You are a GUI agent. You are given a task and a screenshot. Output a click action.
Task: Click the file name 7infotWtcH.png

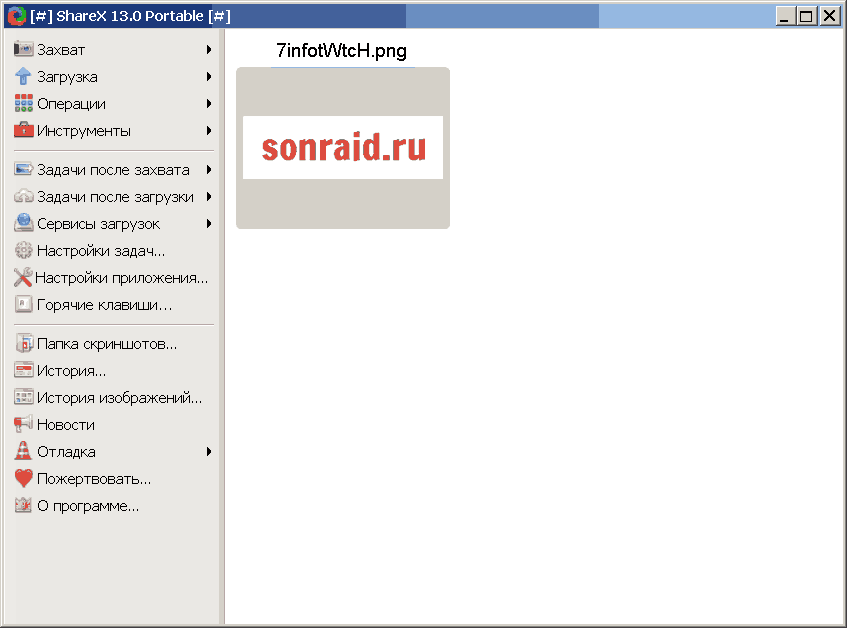click(341, 50)
